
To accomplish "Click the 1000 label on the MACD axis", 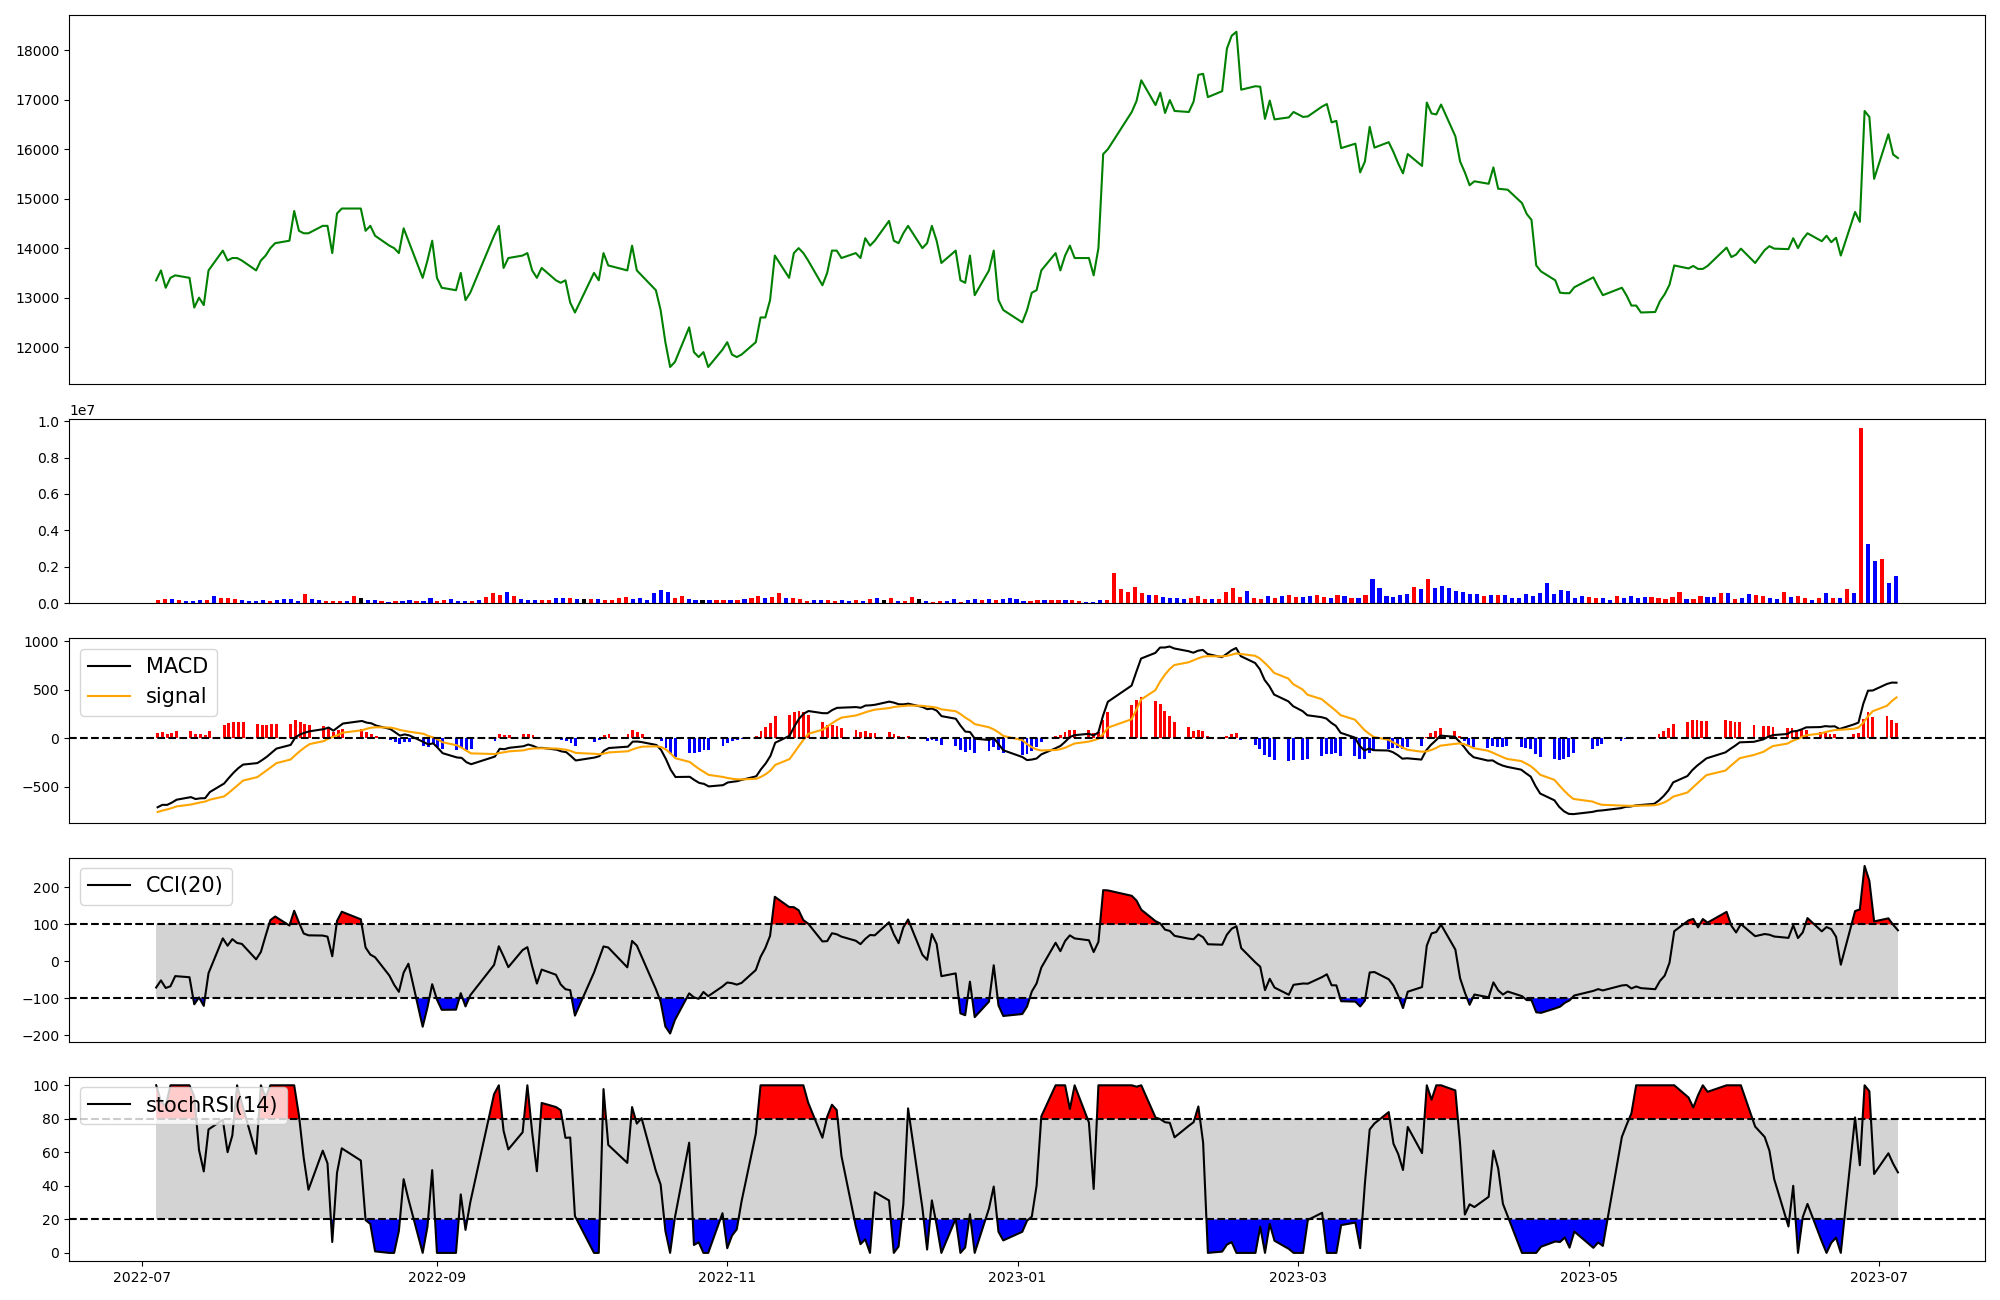I will (43, 642).
